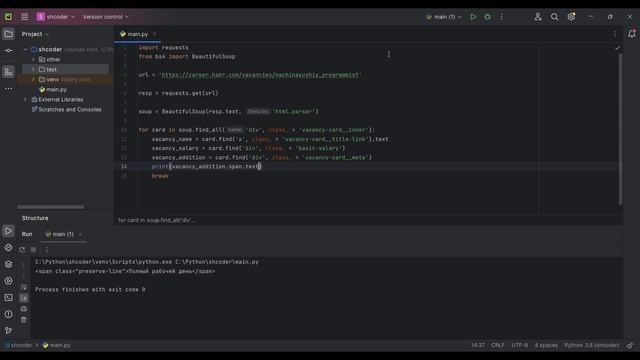Start debugging with the bug icon

(487, 17)
